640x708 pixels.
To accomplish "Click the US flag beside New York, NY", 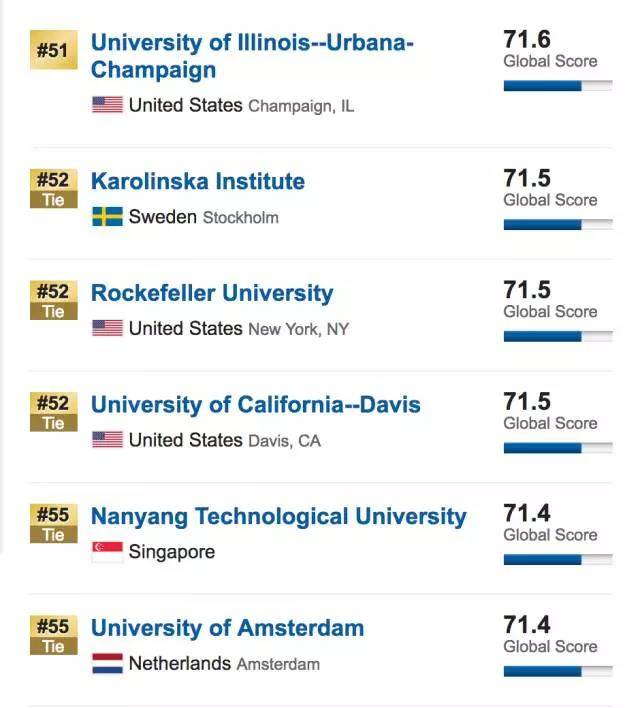I will click(107, 328).
